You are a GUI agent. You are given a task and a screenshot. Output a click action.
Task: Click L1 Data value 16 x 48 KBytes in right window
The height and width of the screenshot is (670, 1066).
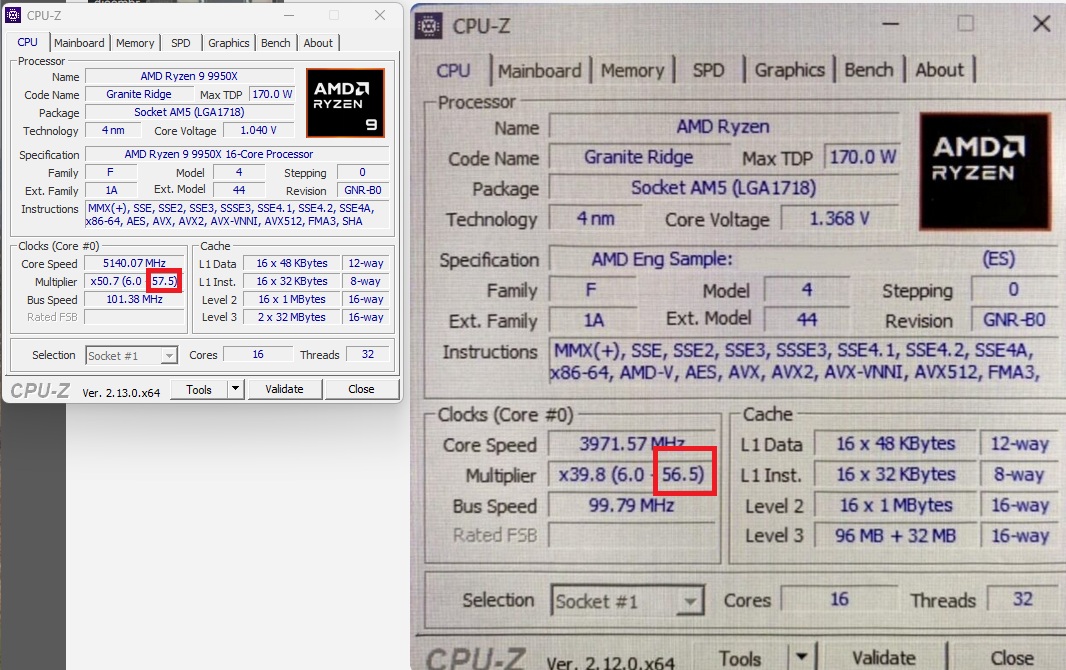click(895, 444)
